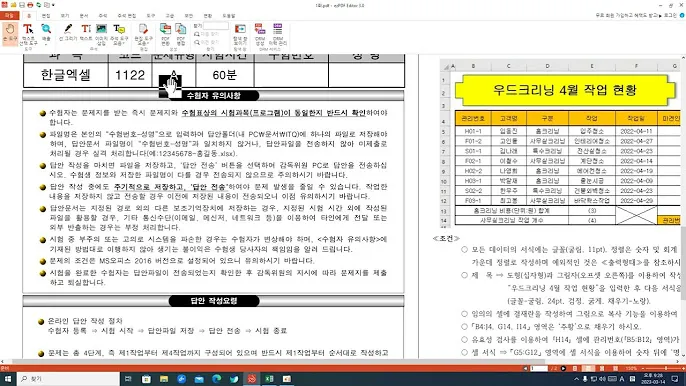Viewport: 686px width, 386px height.
Task: Open the editing tools collection dropdown
Action: pyautogui.click(x=143, y=34)
